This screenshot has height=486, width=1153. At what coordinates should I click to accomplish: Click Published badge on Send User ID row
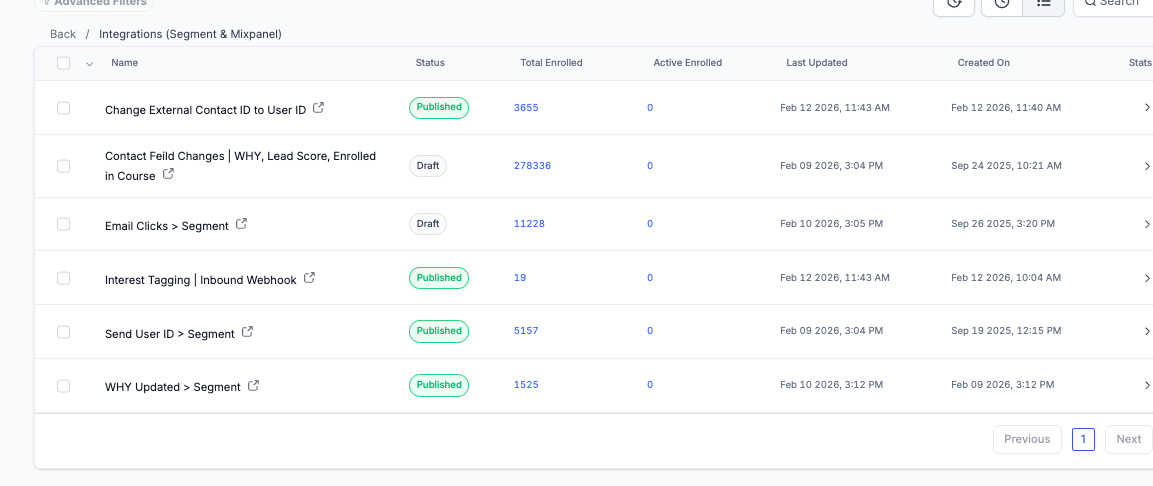(439, 331)
